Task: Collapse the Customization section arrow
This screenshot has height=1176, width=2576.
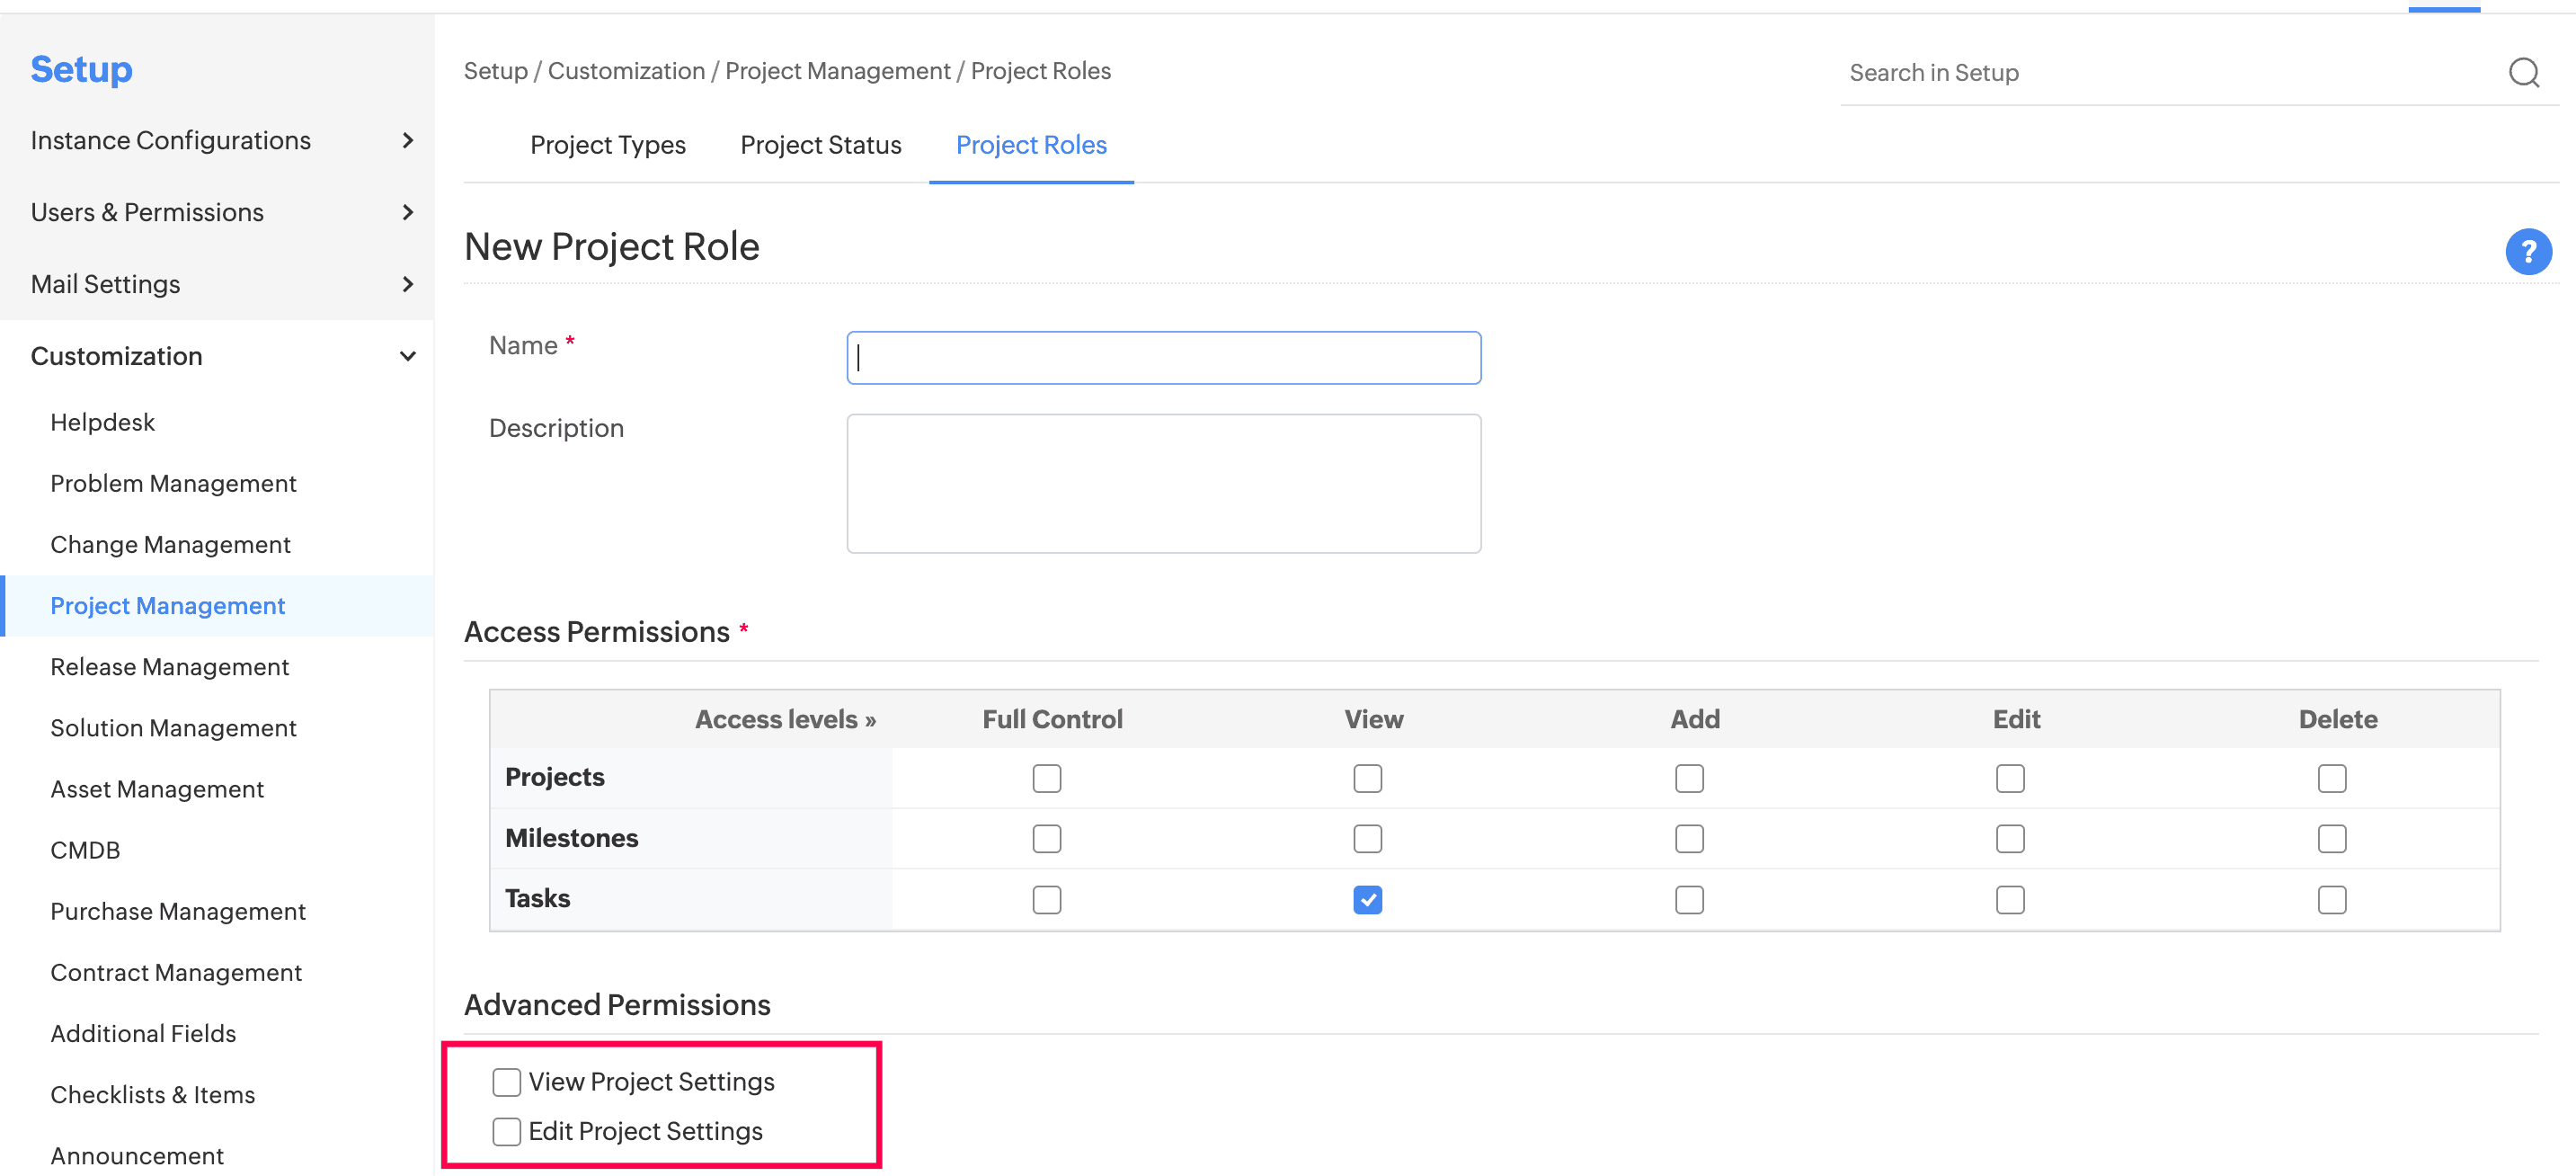Action: [x=407, y=356]
